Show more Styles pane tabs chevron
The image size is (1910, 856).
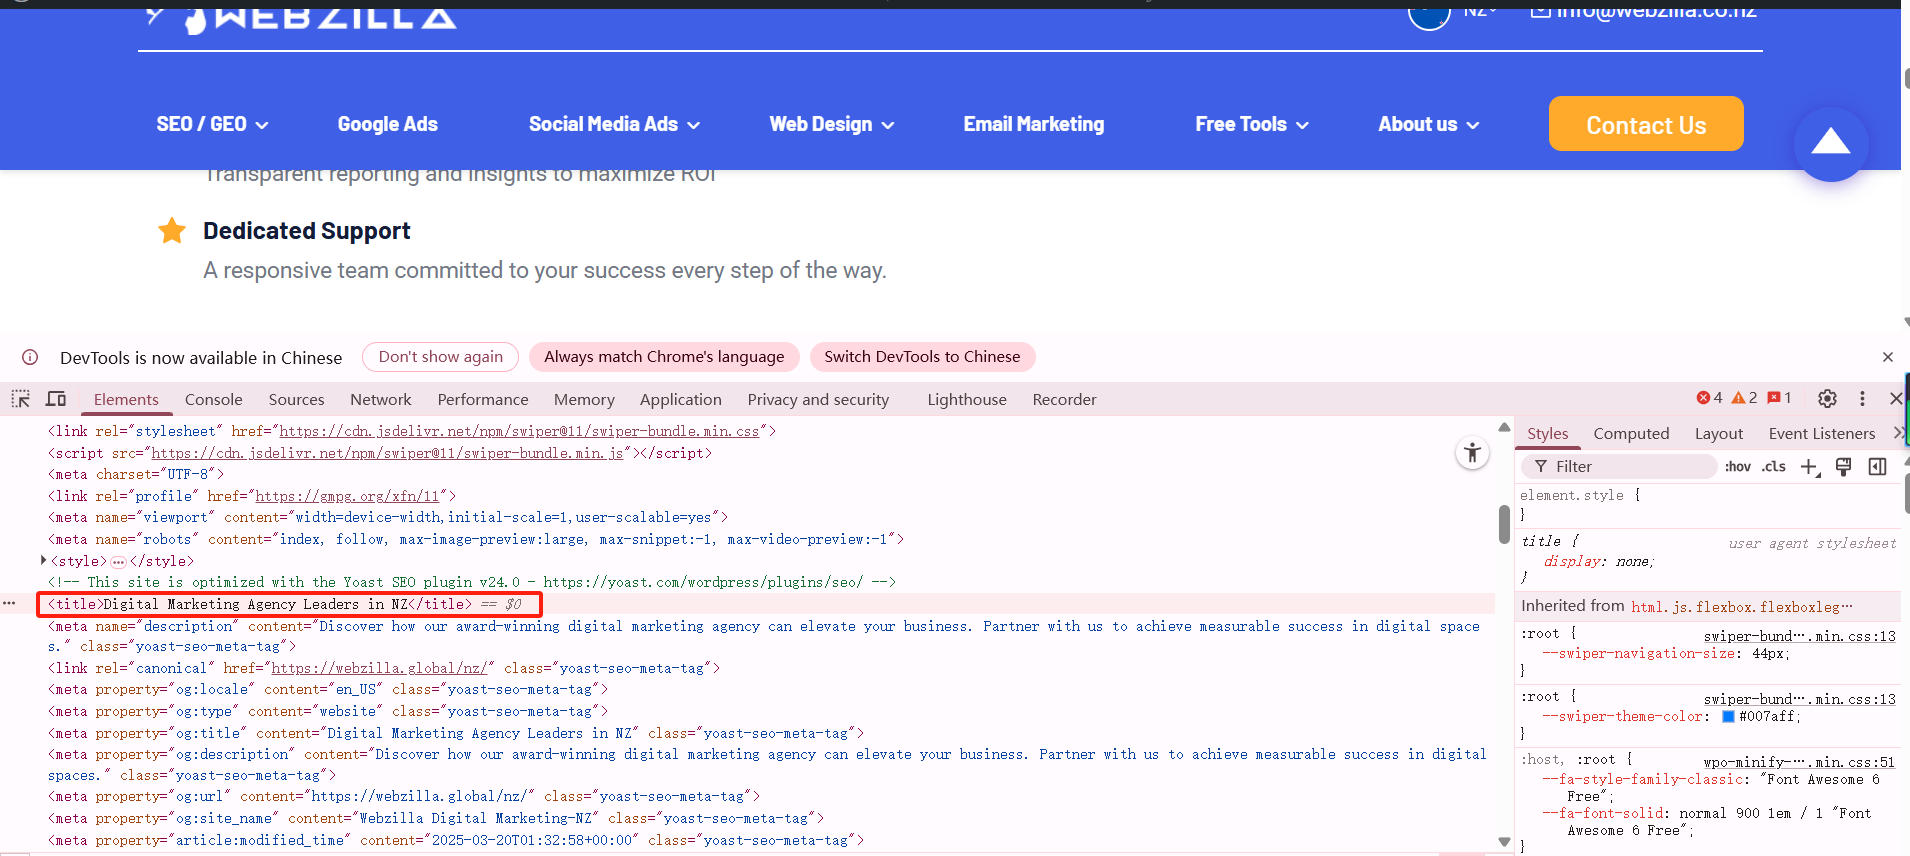(x=1898, y=433)
